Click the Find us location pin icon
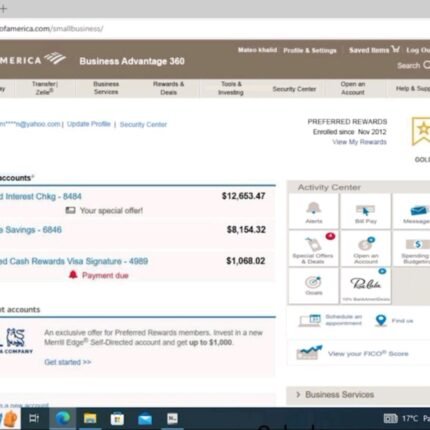 click(x=381, y=320)
